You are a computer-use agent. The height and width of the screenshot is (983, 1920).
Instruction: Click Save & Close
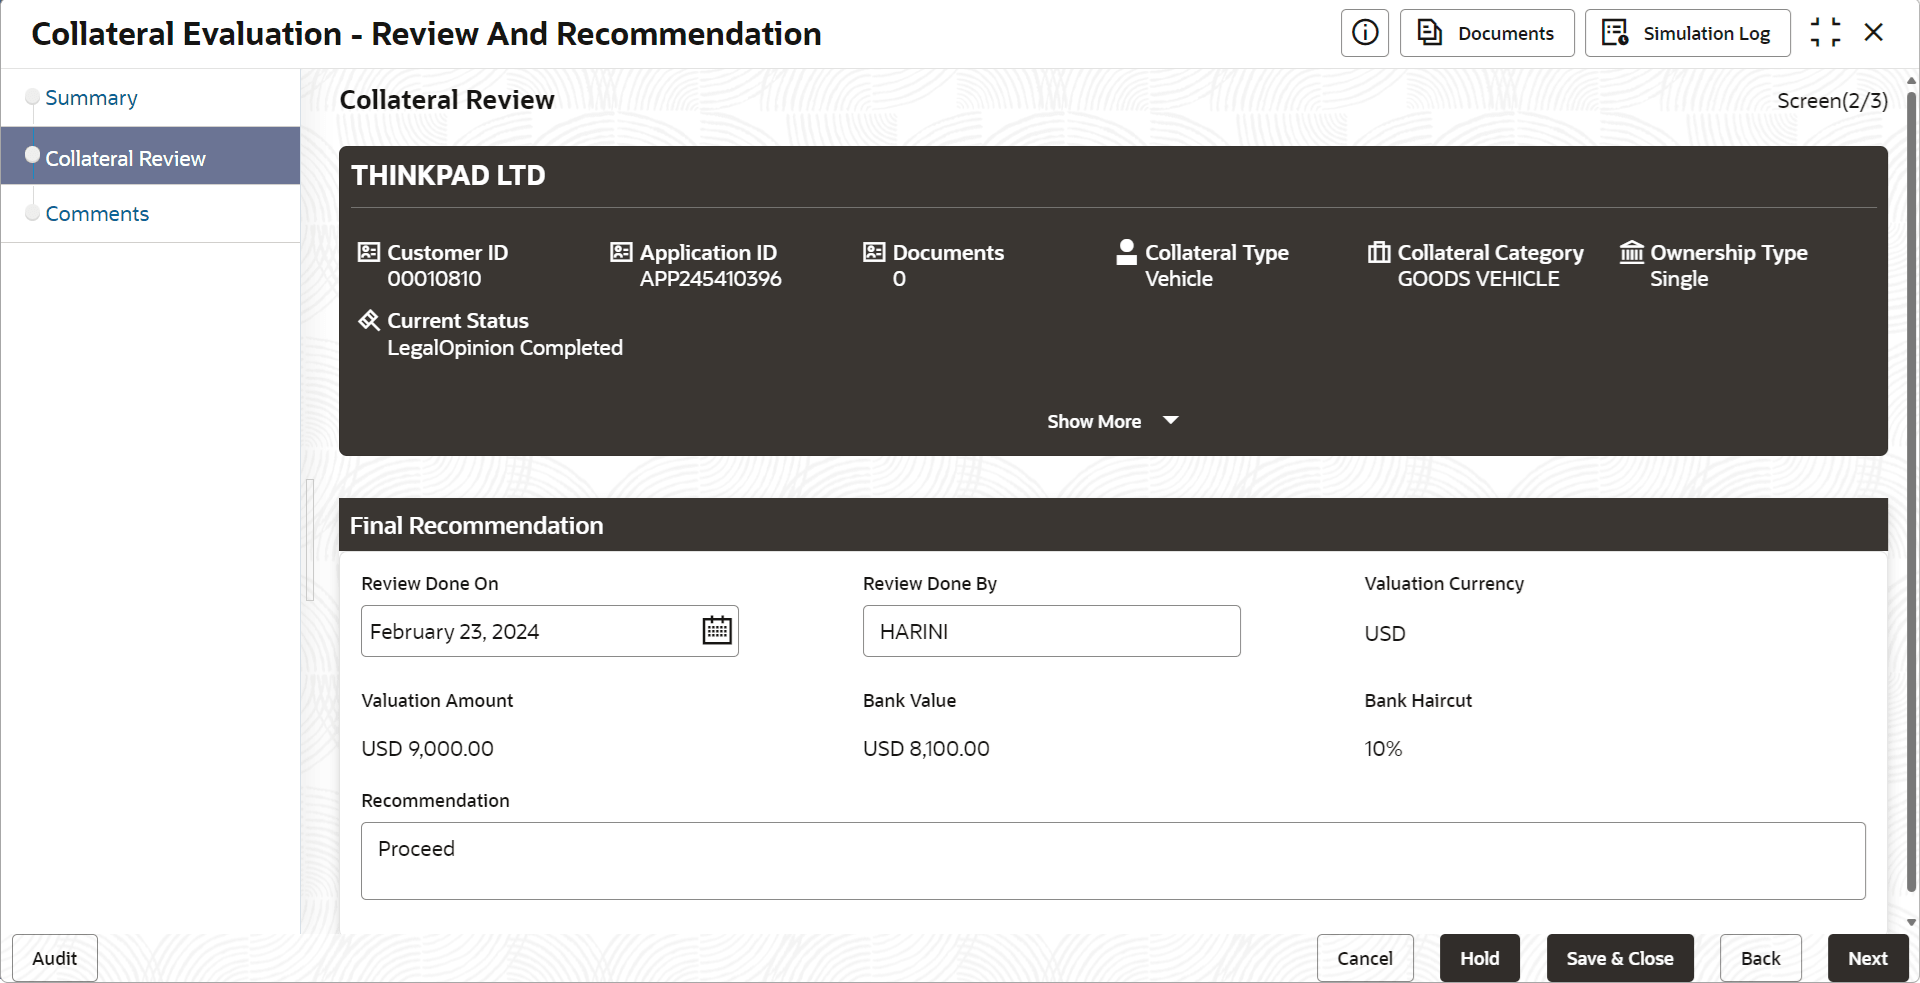pyautogui.click(x=1619, y=958)
